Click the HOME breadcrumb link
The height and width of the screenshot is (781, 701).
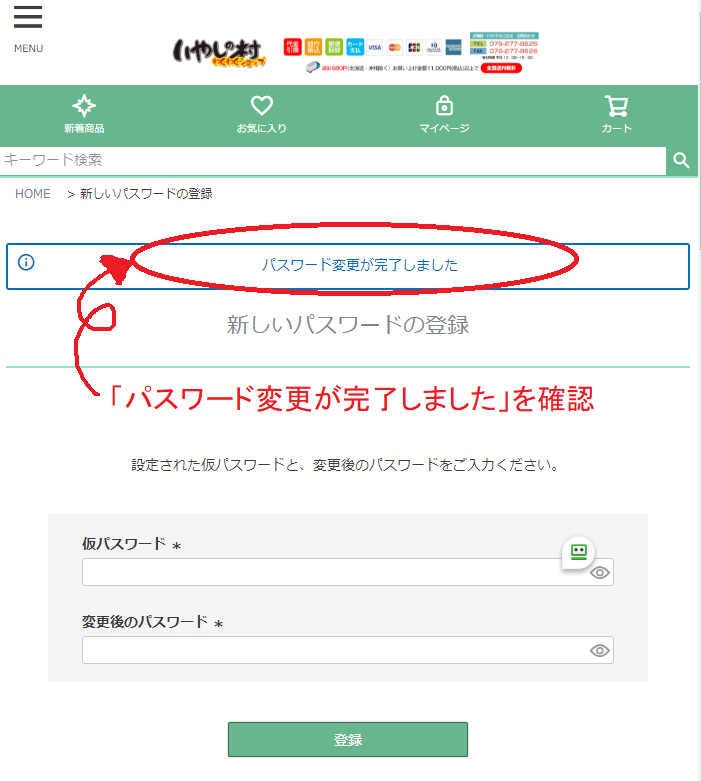point(32,194)
